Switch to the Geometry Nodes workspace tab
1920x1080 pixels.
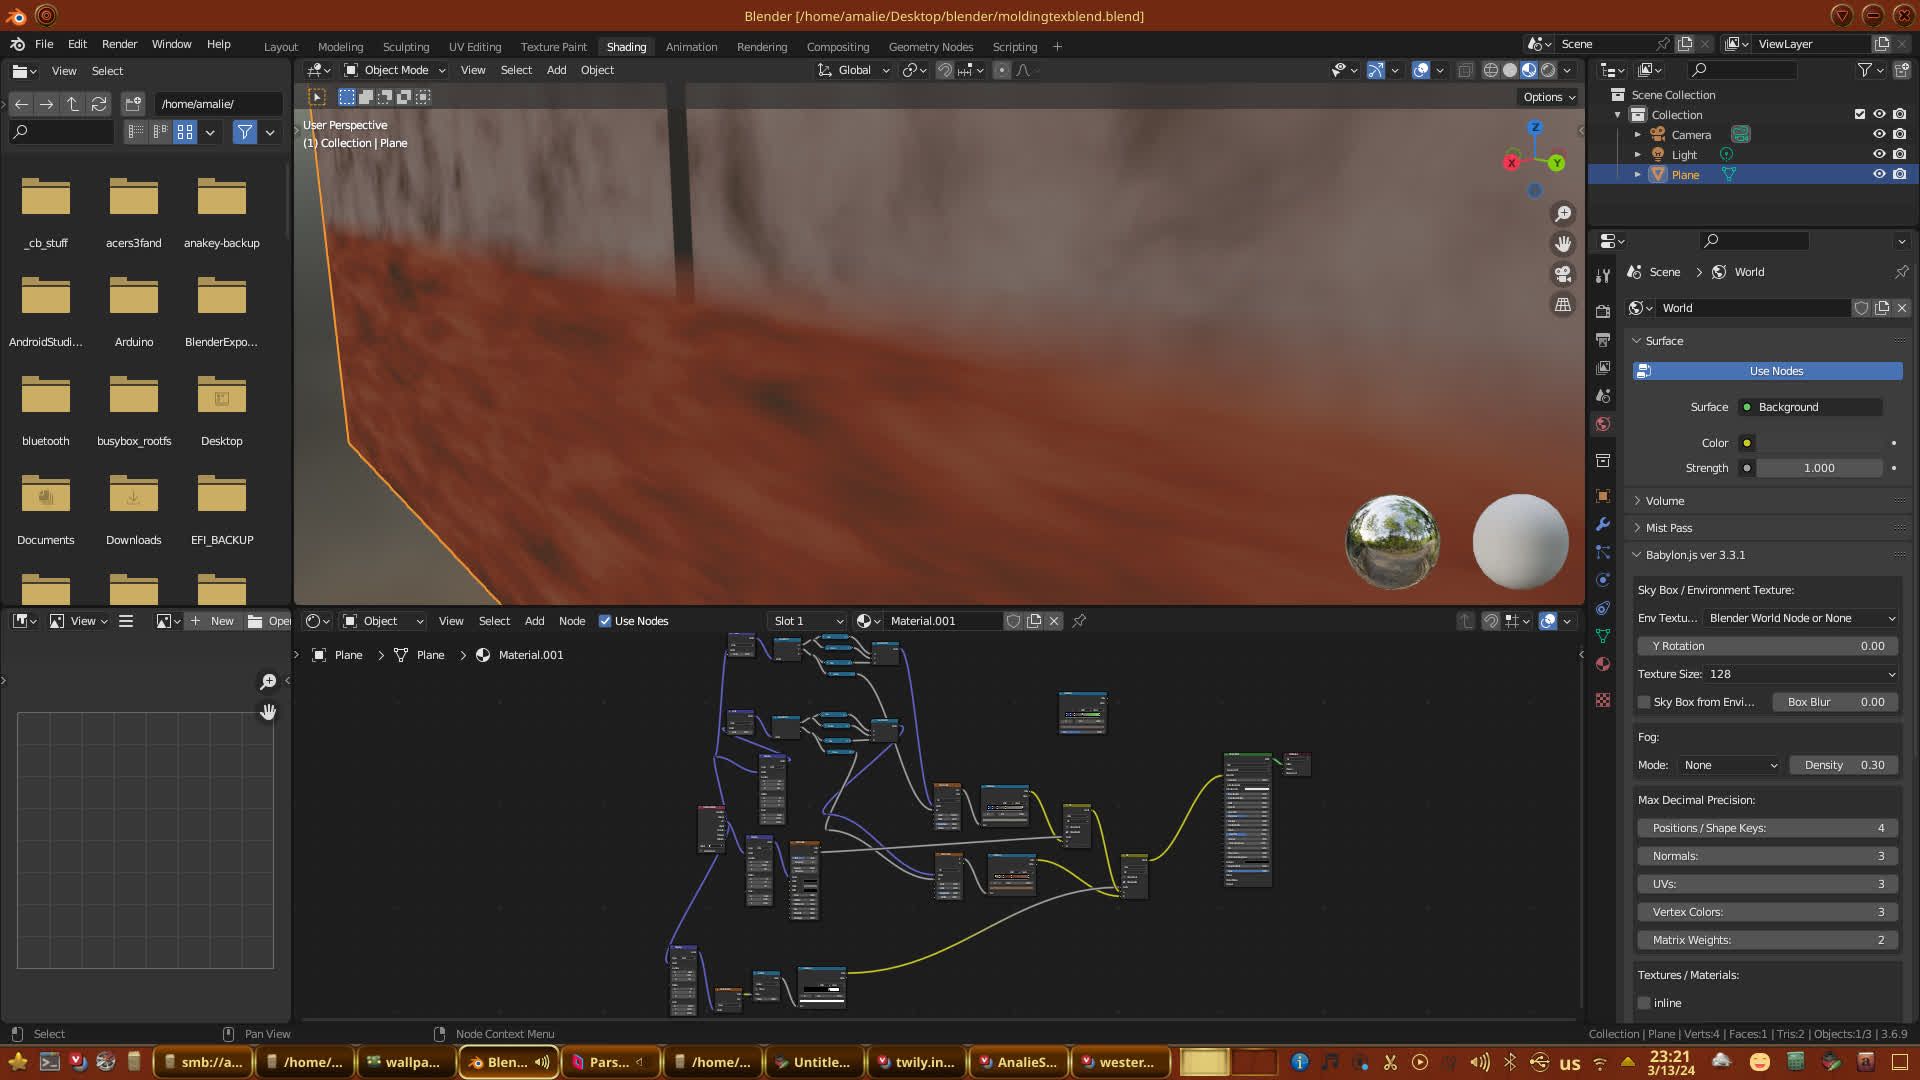click(x=930, y=47)
